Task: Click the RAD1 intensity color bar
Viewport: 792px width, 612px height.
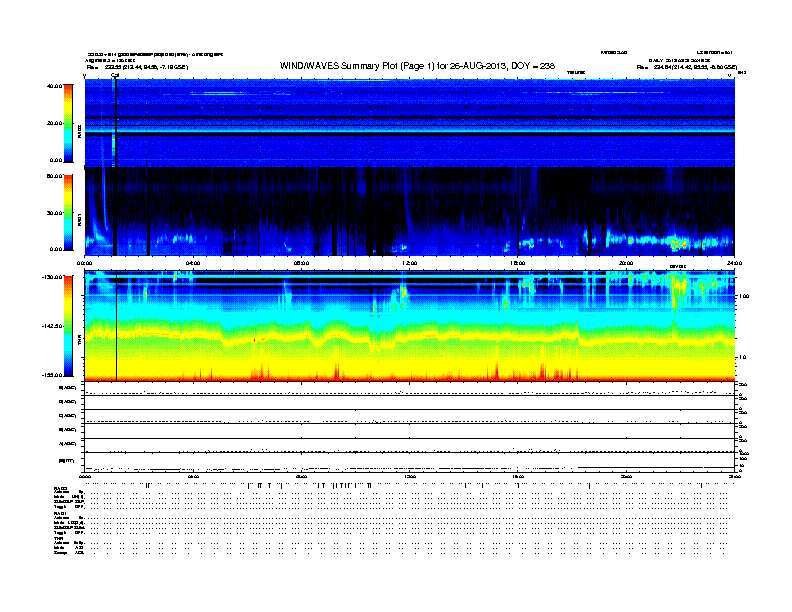Action: (x=68, y=212)
